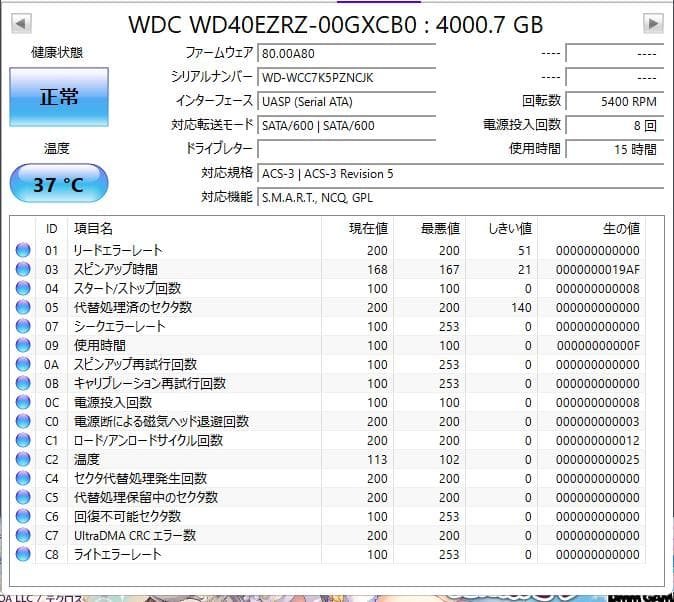The height and width of the screenshot is (602, 674).
Task: Click the 対応機能 field S.M.A.R.T., NCQ, GPL
Action: pyautogui.click(x=460, y=197)
